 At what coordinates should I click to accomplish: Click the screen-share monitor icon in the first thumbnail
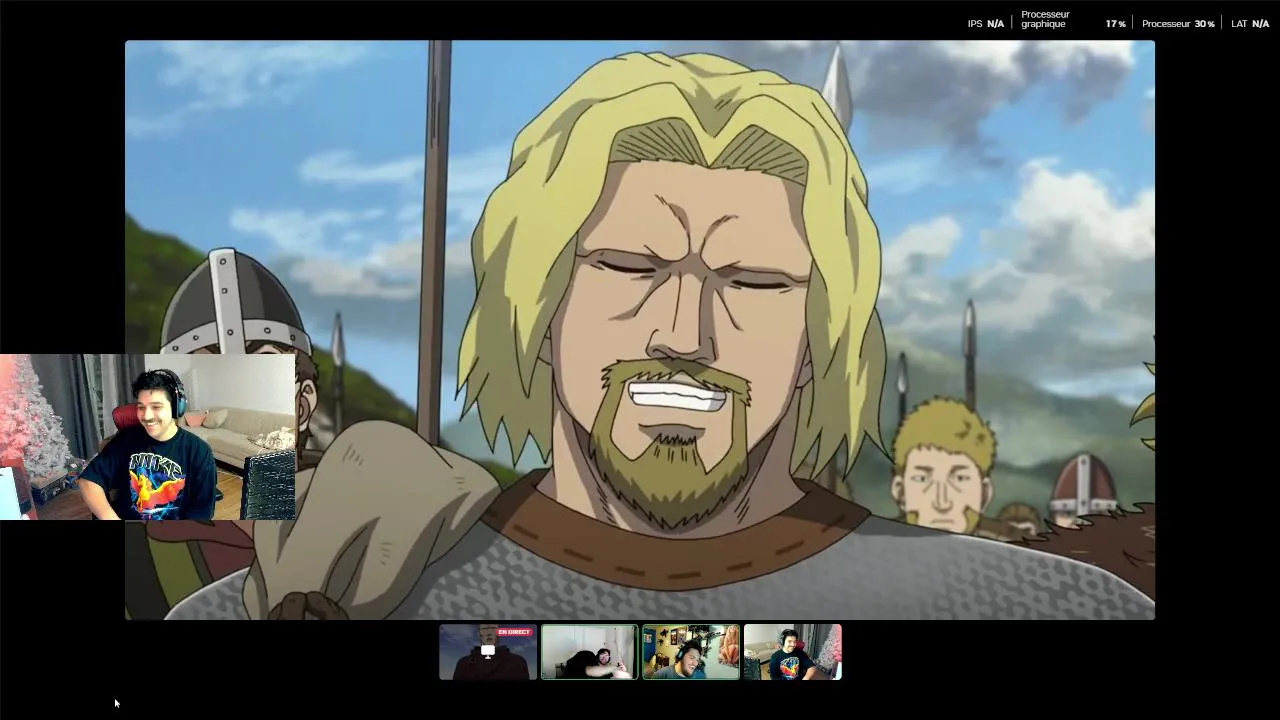pyautogui.click(x=488, y=651)
